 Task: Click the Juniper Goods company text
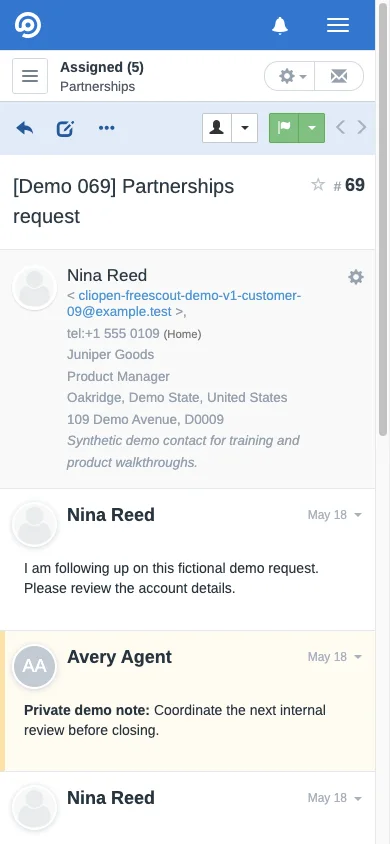pyautogui.click(x=110, y=355)
